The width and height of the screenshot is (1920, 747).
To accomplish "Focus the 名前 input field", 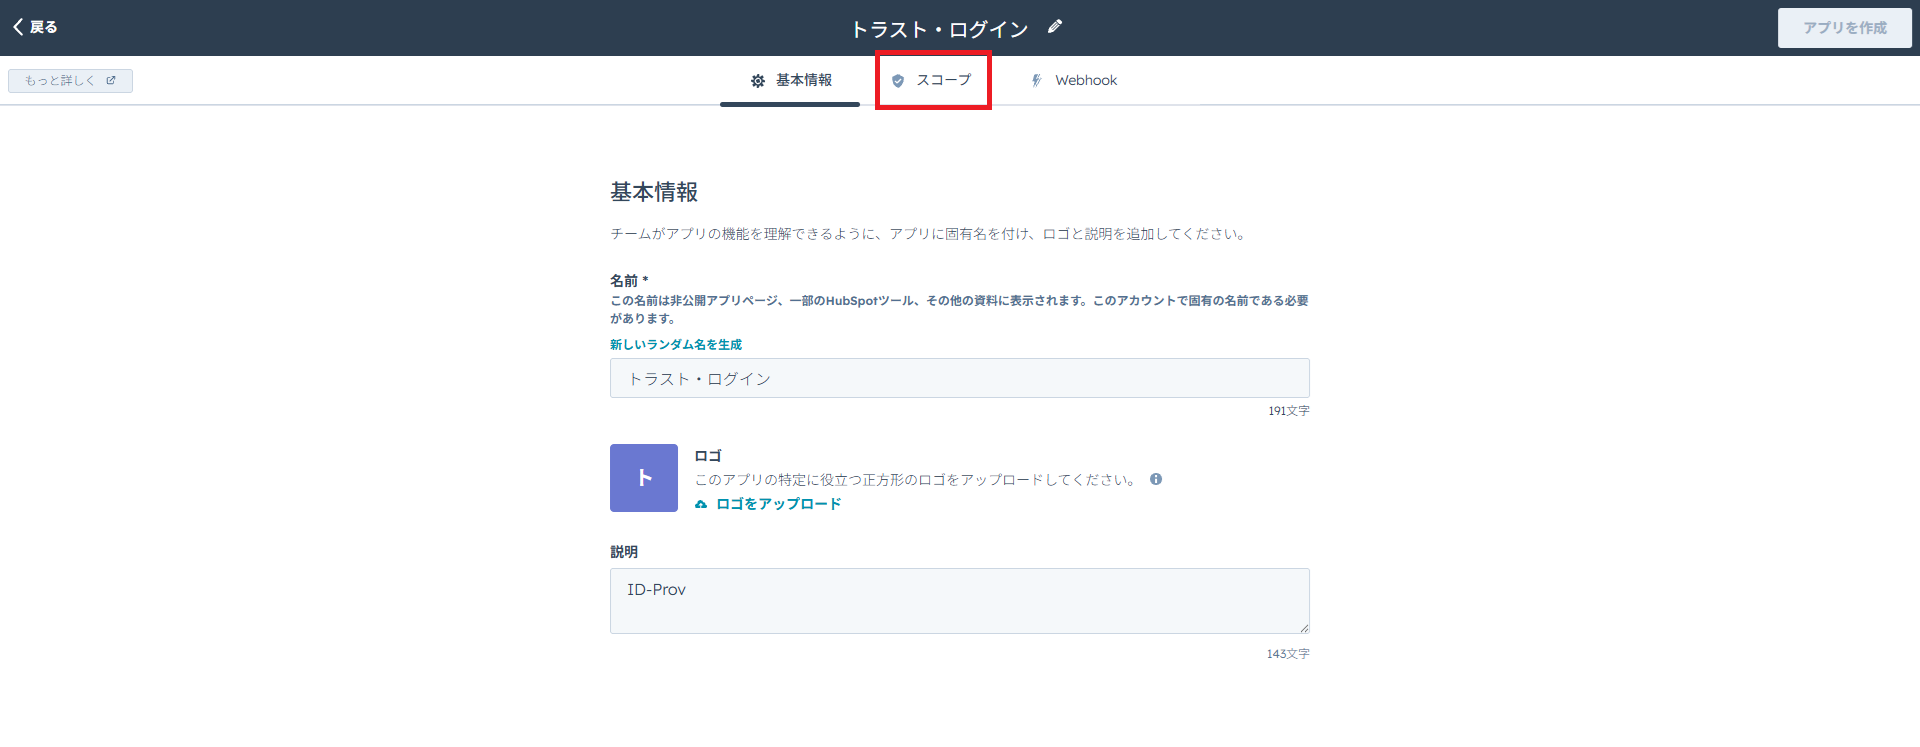I will [960, 378].
